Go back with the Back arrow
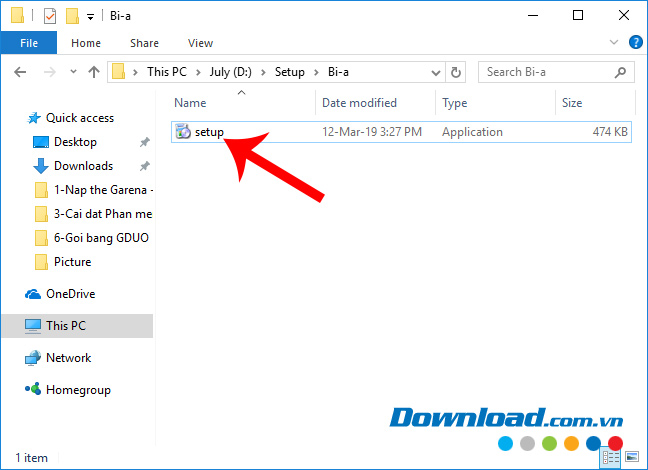 coord(20,72)
